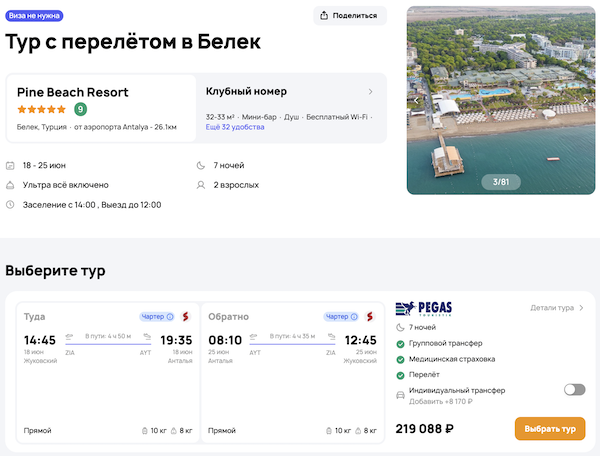The height and width of the screenshot is (456, 600).
Task: Select the Обратно flight card
Action: click(x=293, y=370)
